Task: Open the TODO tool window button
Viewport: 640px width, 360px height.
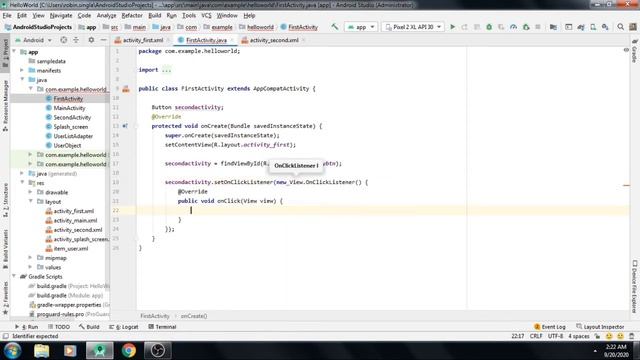Action: tap(59, 327)
